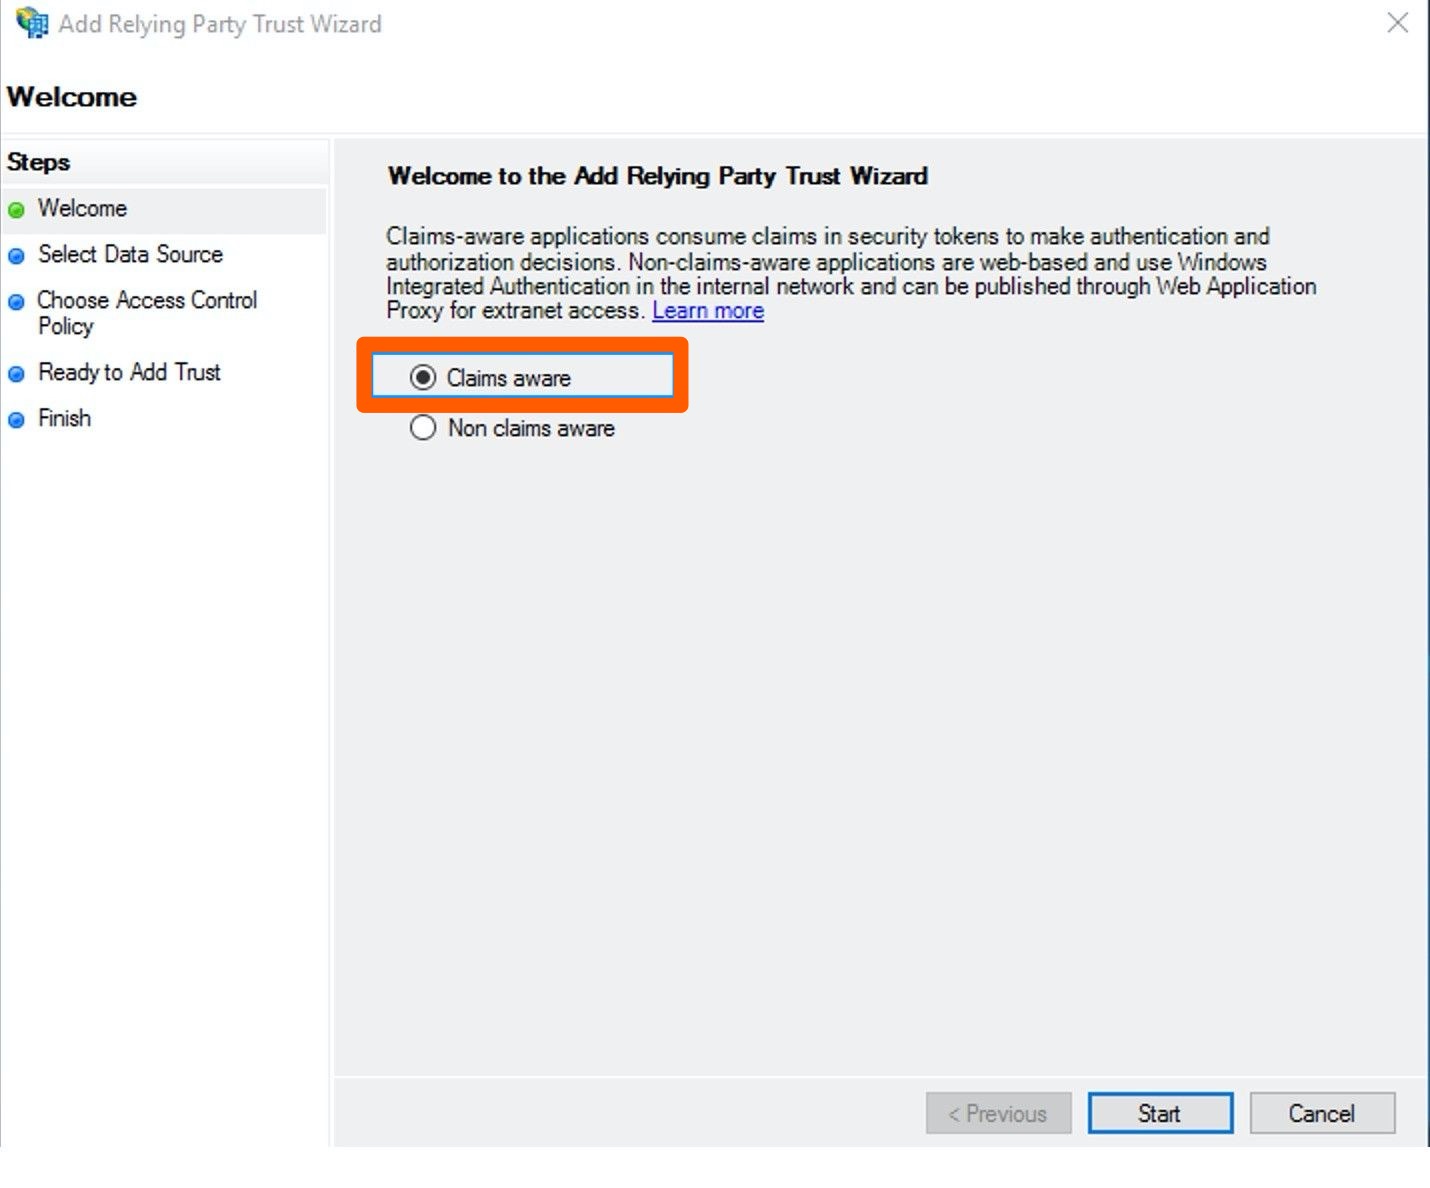Select the Claims aware radio button
This screenshot has width=1430, height=1188.
click(423, 378)
